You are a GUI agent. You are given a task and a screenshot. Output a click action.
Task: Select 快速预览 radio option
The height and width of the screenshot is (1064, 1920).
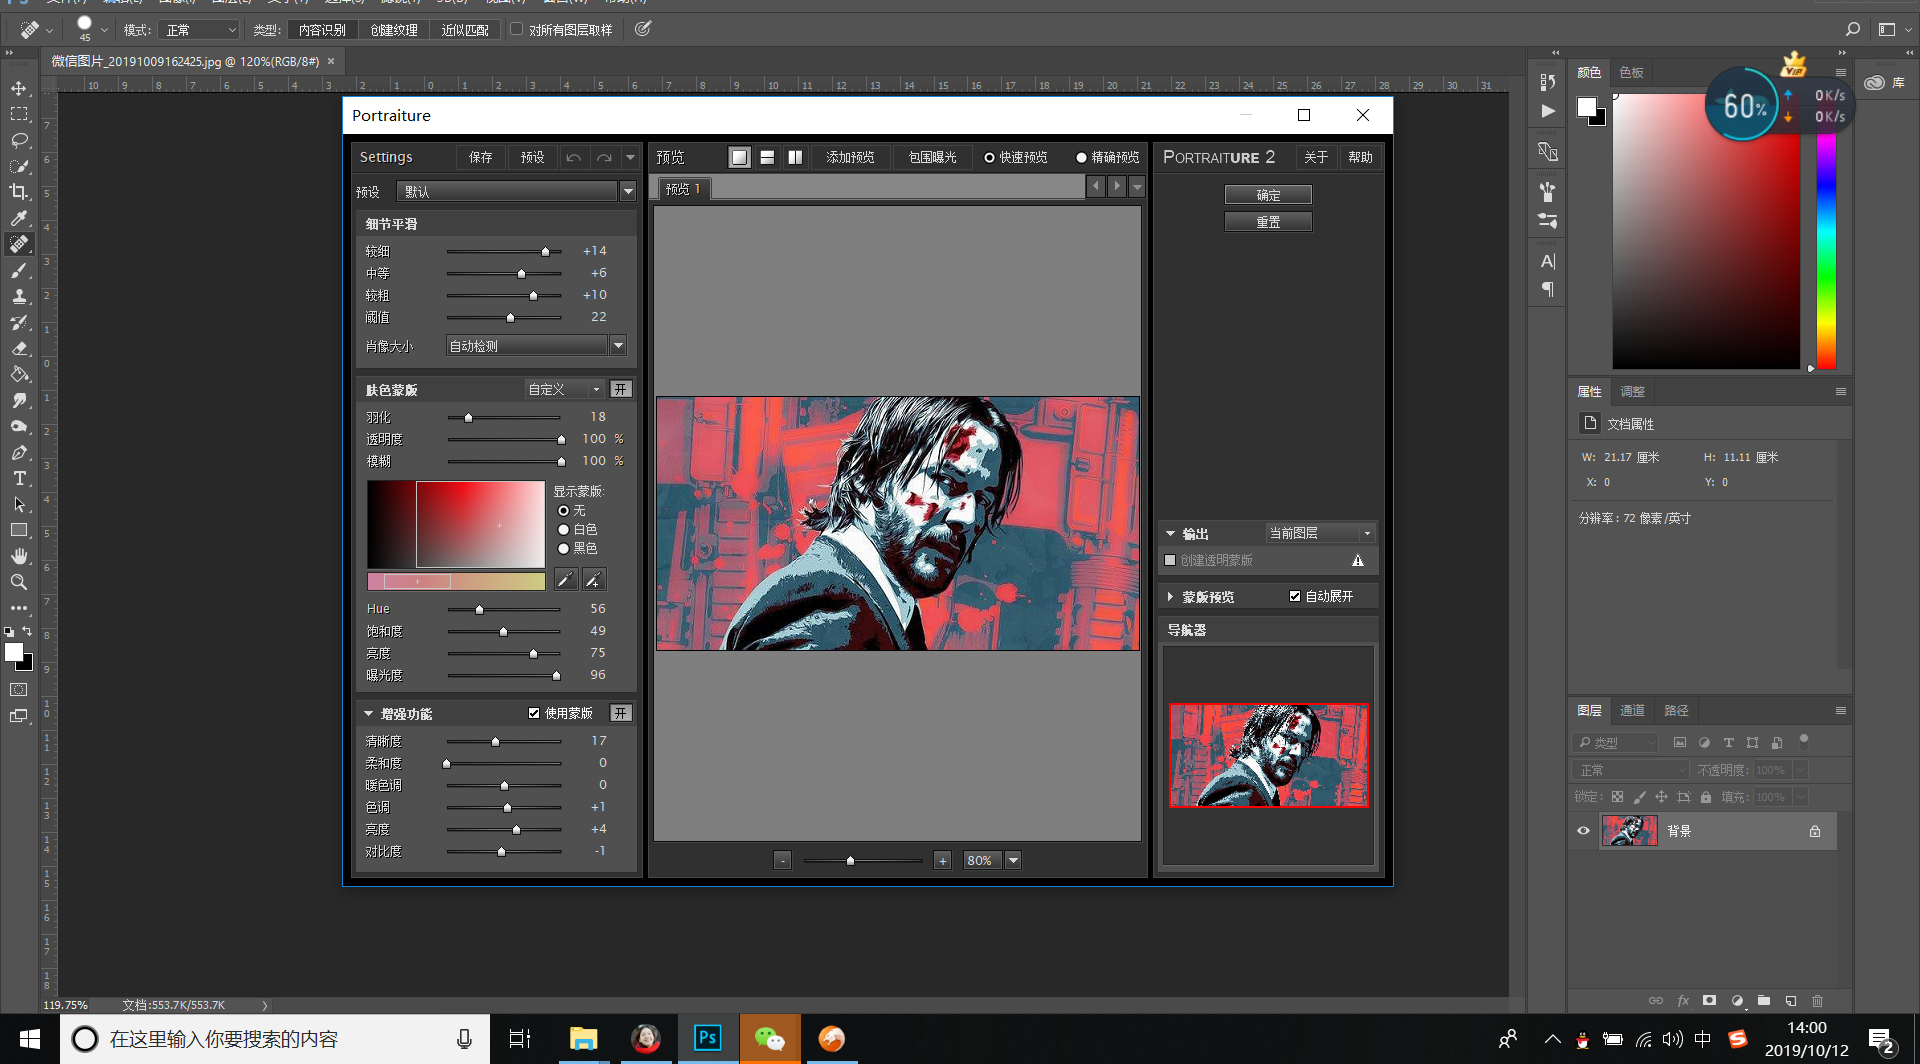point(1016,157)
